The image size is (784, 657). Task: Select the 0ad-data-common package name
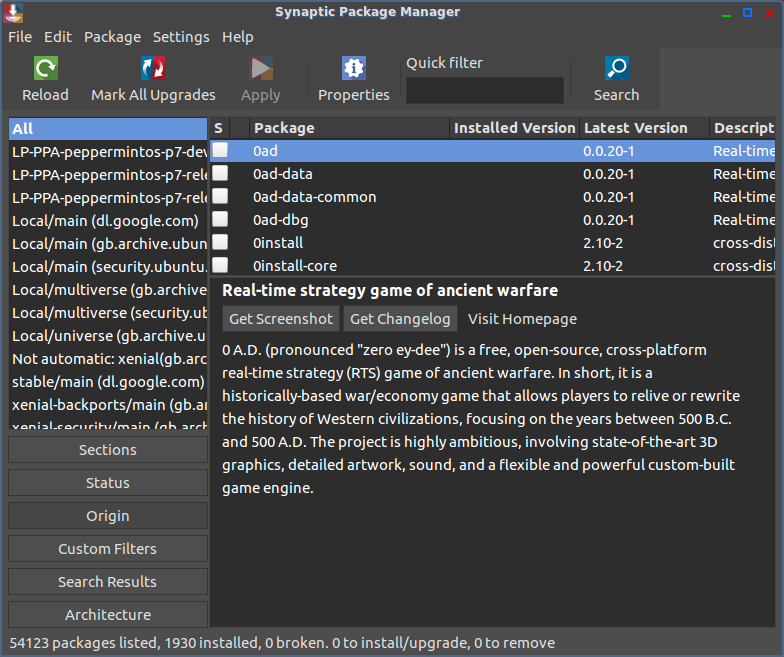click(x=314, y=197)
